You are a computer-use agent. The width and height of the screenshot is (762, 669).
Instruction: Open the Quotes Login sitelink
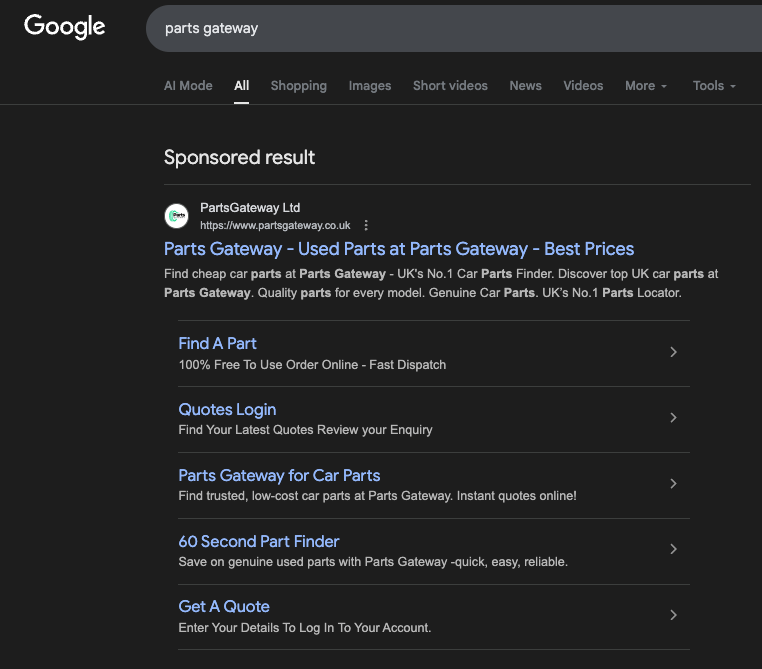point(227,410)
